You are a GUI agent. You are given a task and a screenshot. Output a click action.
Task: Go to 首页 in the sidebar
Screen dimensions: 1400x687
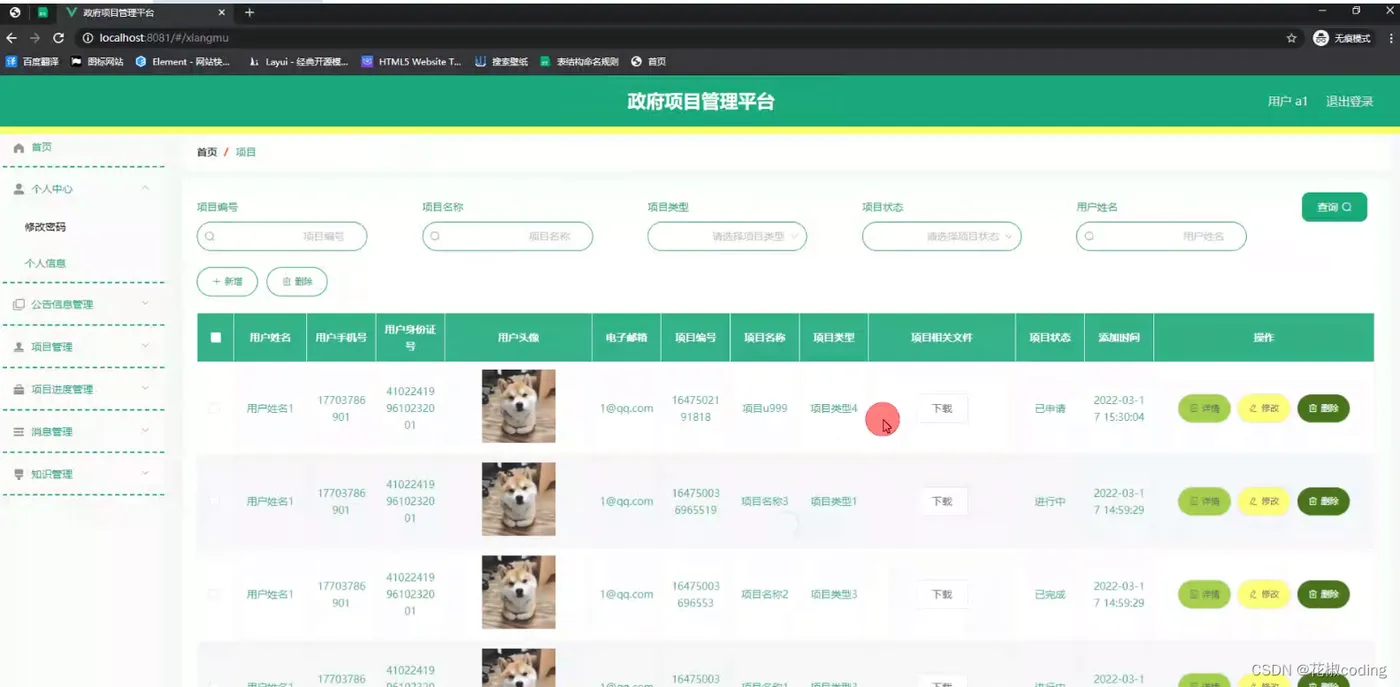(x=41, y=147)
